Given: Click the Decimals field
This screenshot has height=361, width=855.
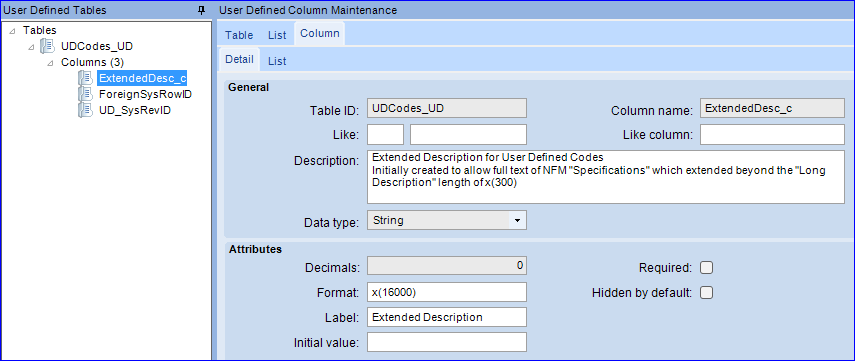Looking at the screenshot, I should click(447, 266).
